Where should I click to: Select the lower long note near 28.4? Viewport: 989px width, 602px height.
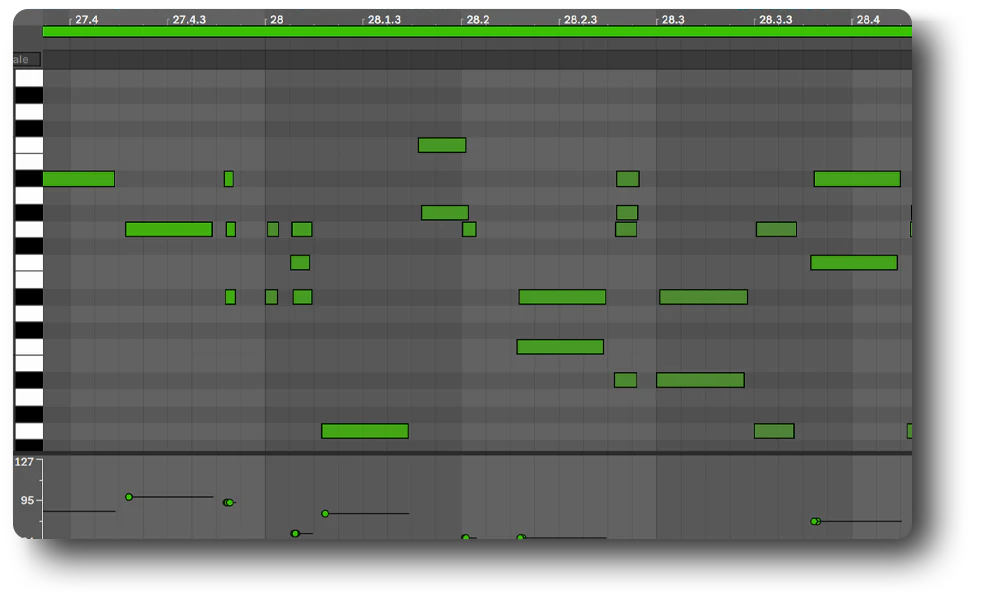point(854,263)
